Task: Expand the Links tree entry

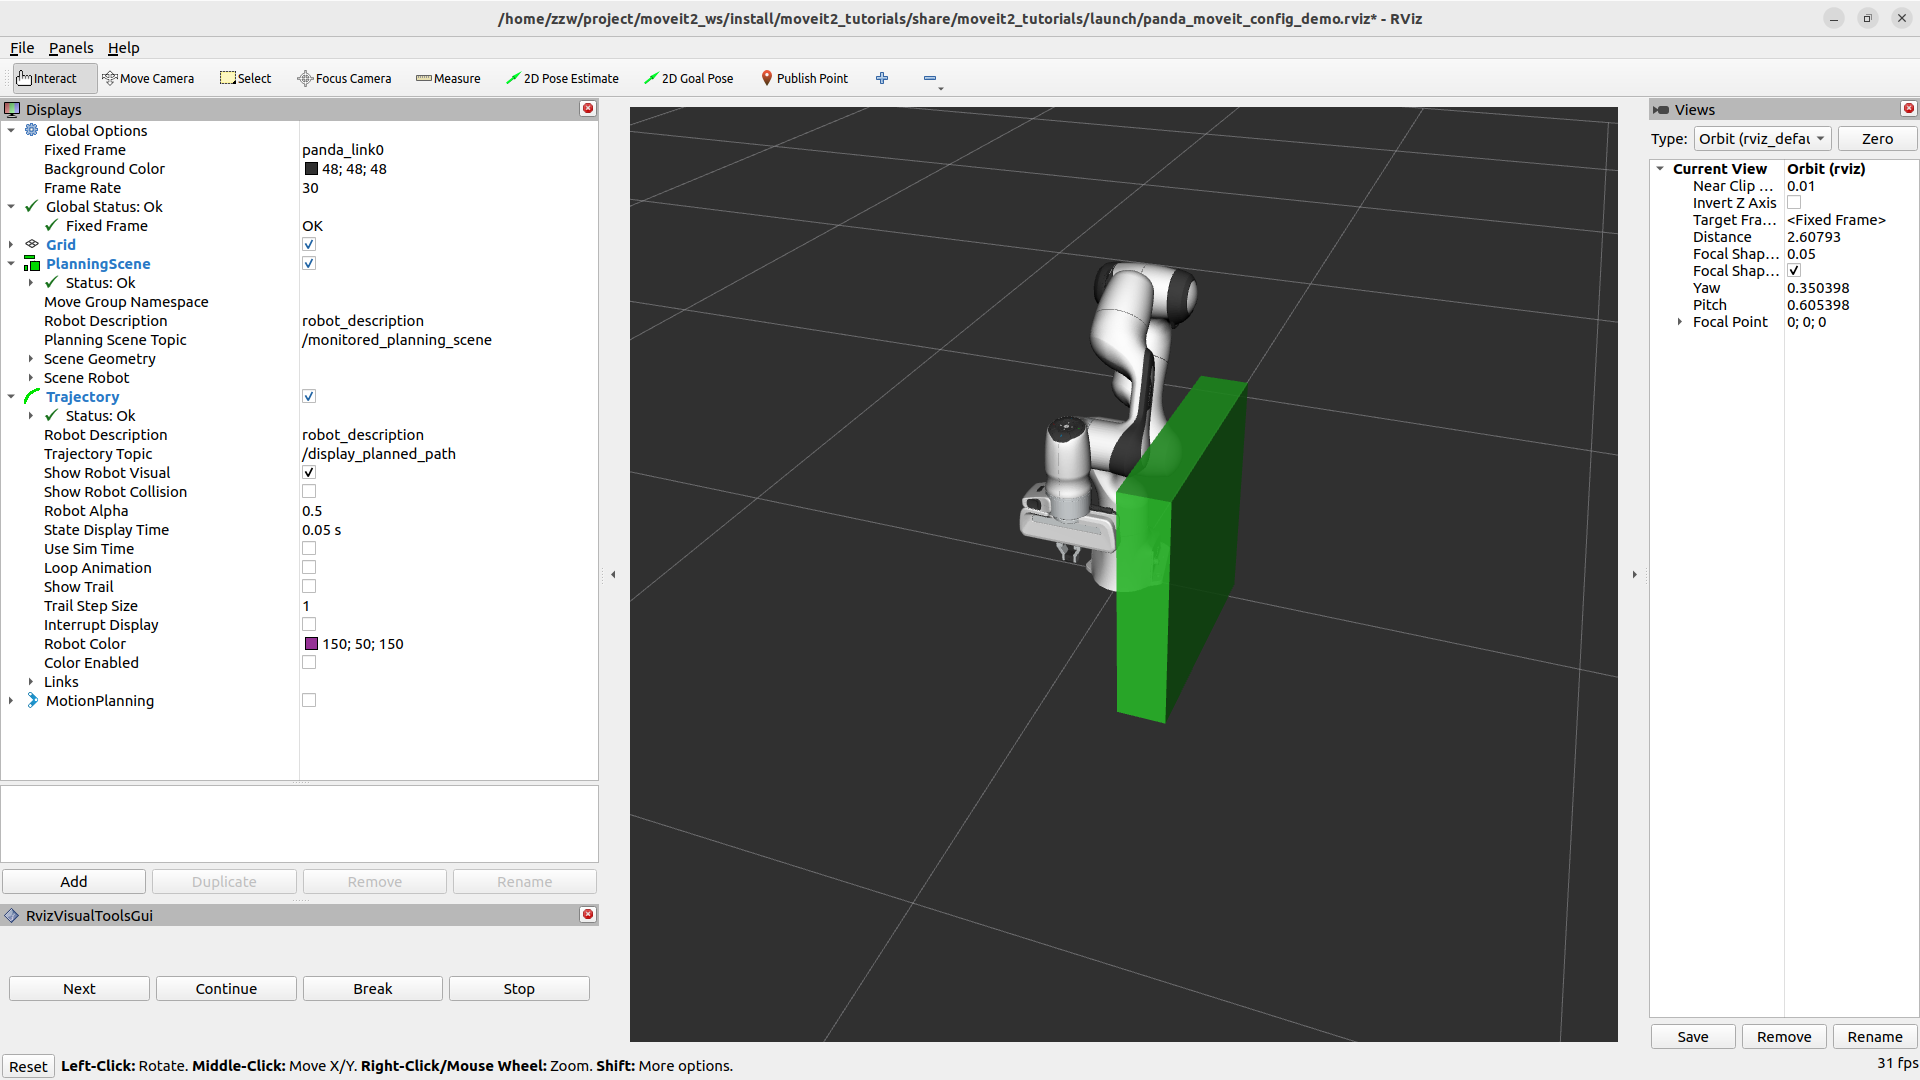Action: click(x=31, y=682)
